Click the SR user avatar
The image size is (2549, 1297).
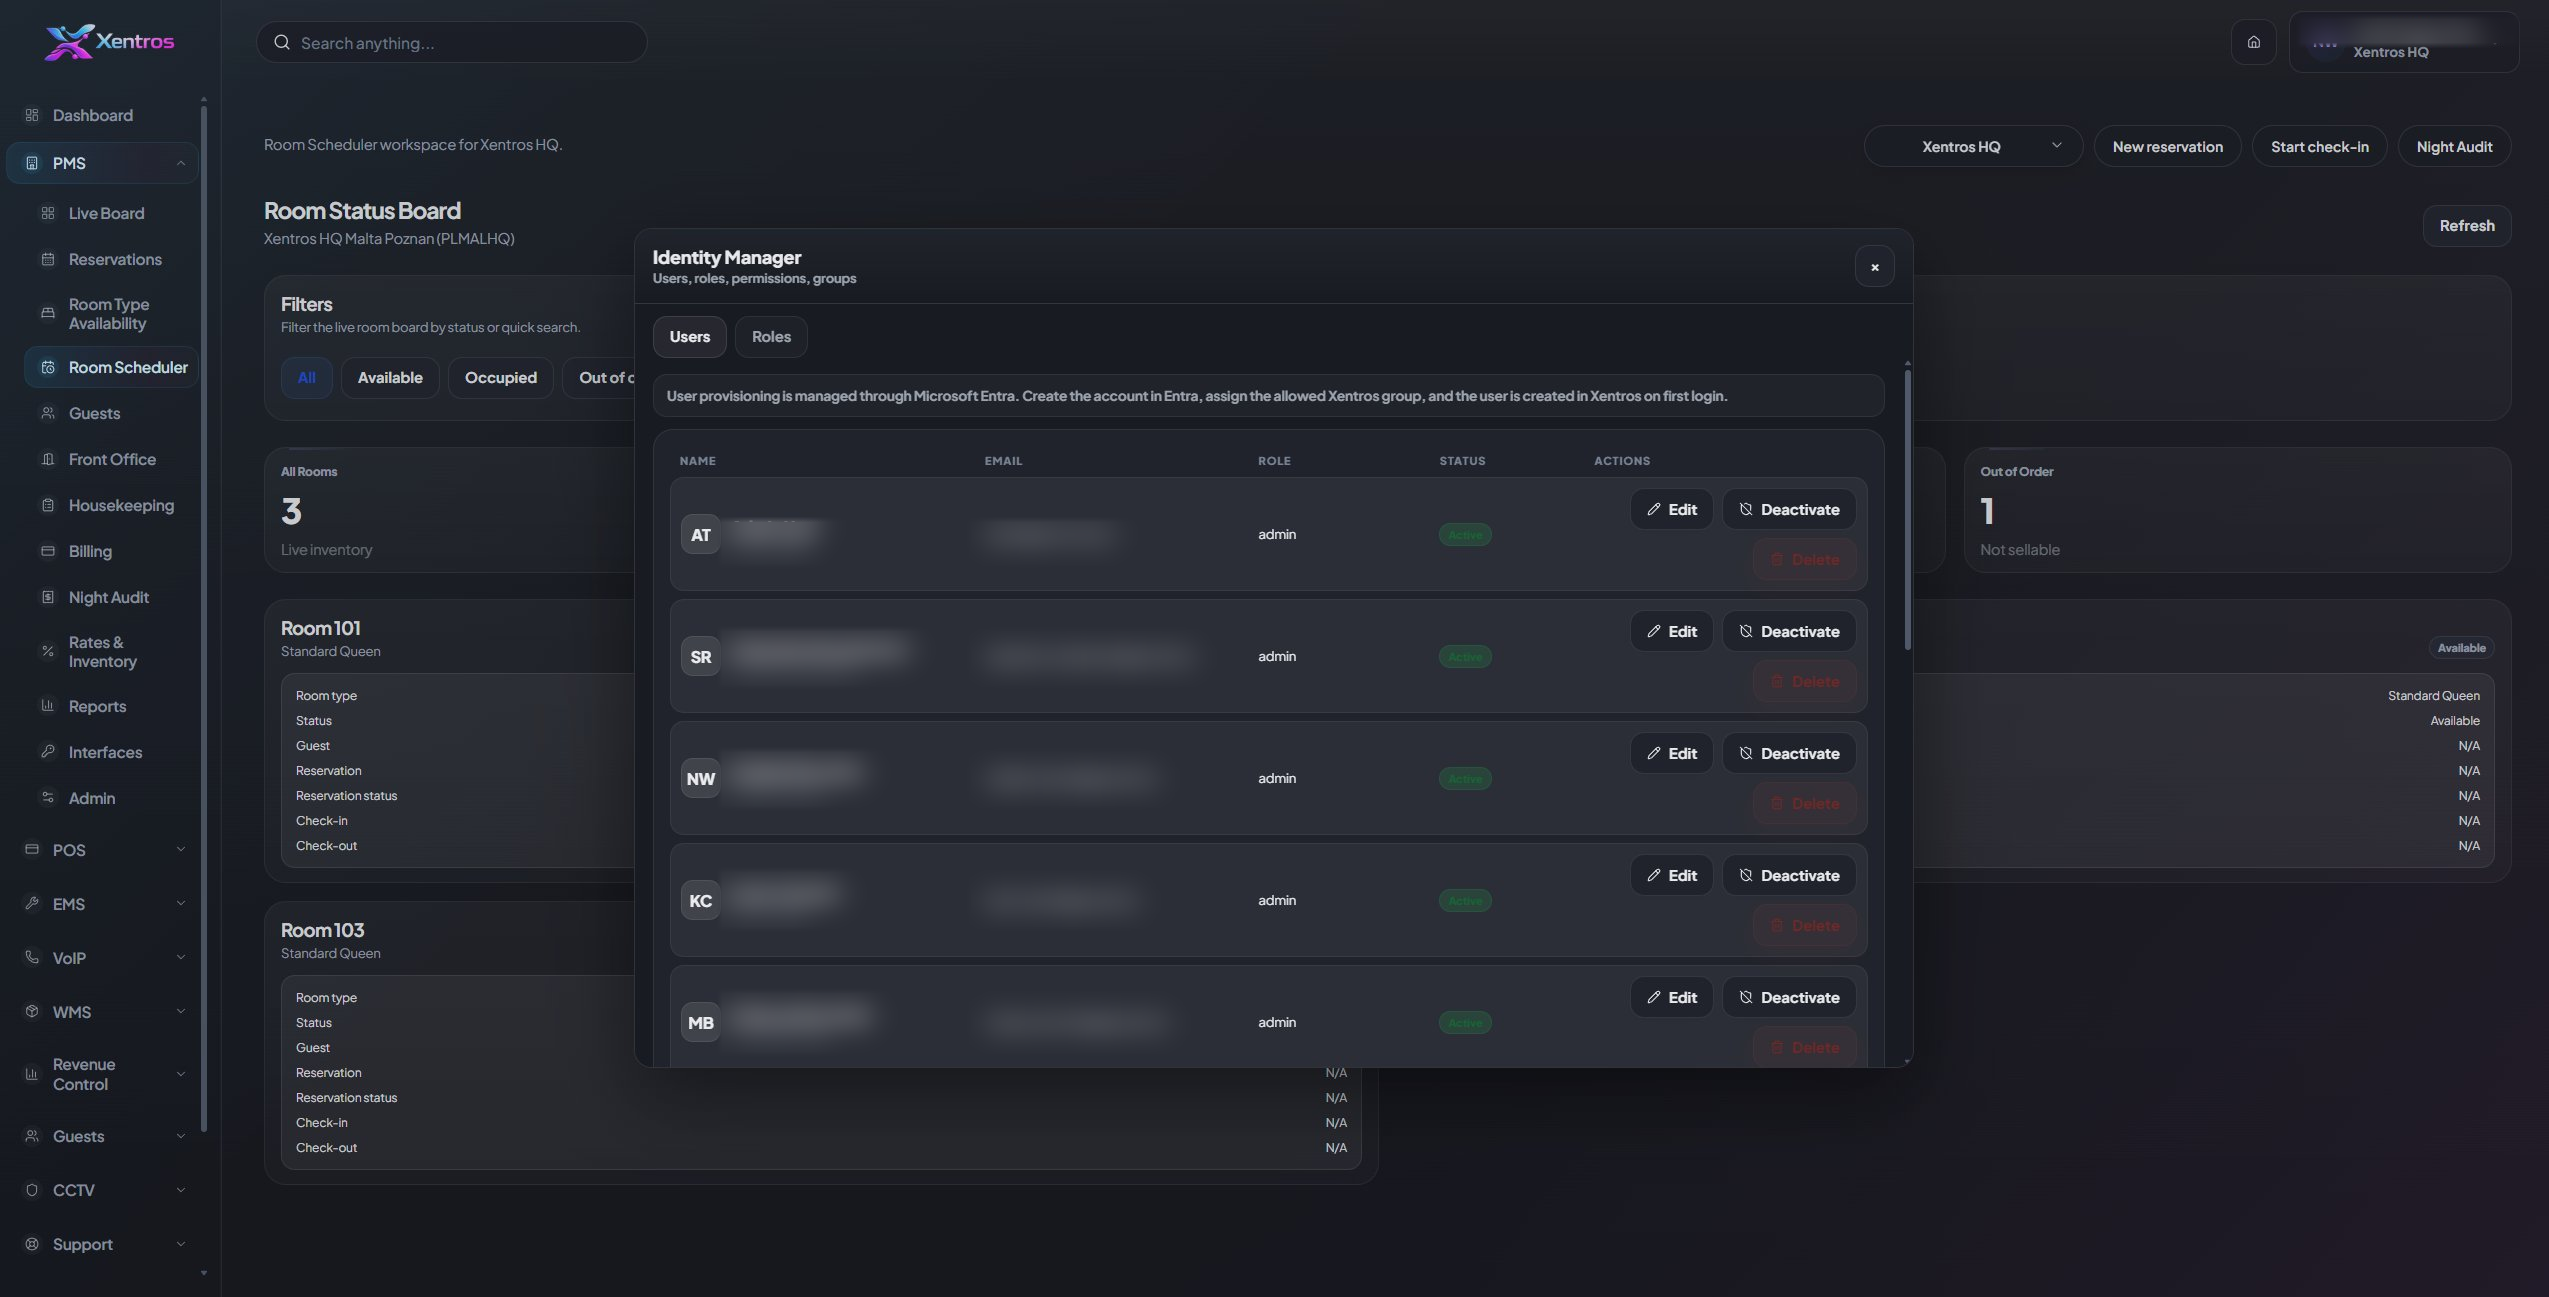(x=700, y=656)
